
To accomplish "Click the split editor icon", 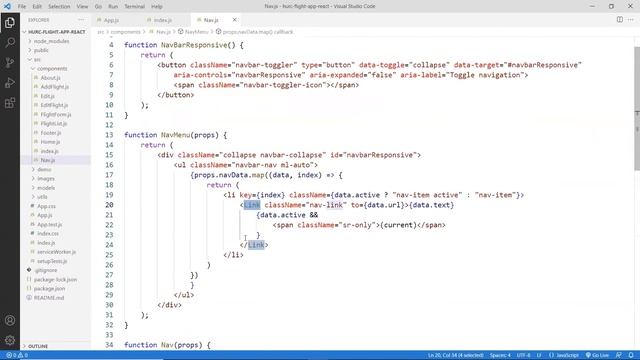I will [620, 20].
